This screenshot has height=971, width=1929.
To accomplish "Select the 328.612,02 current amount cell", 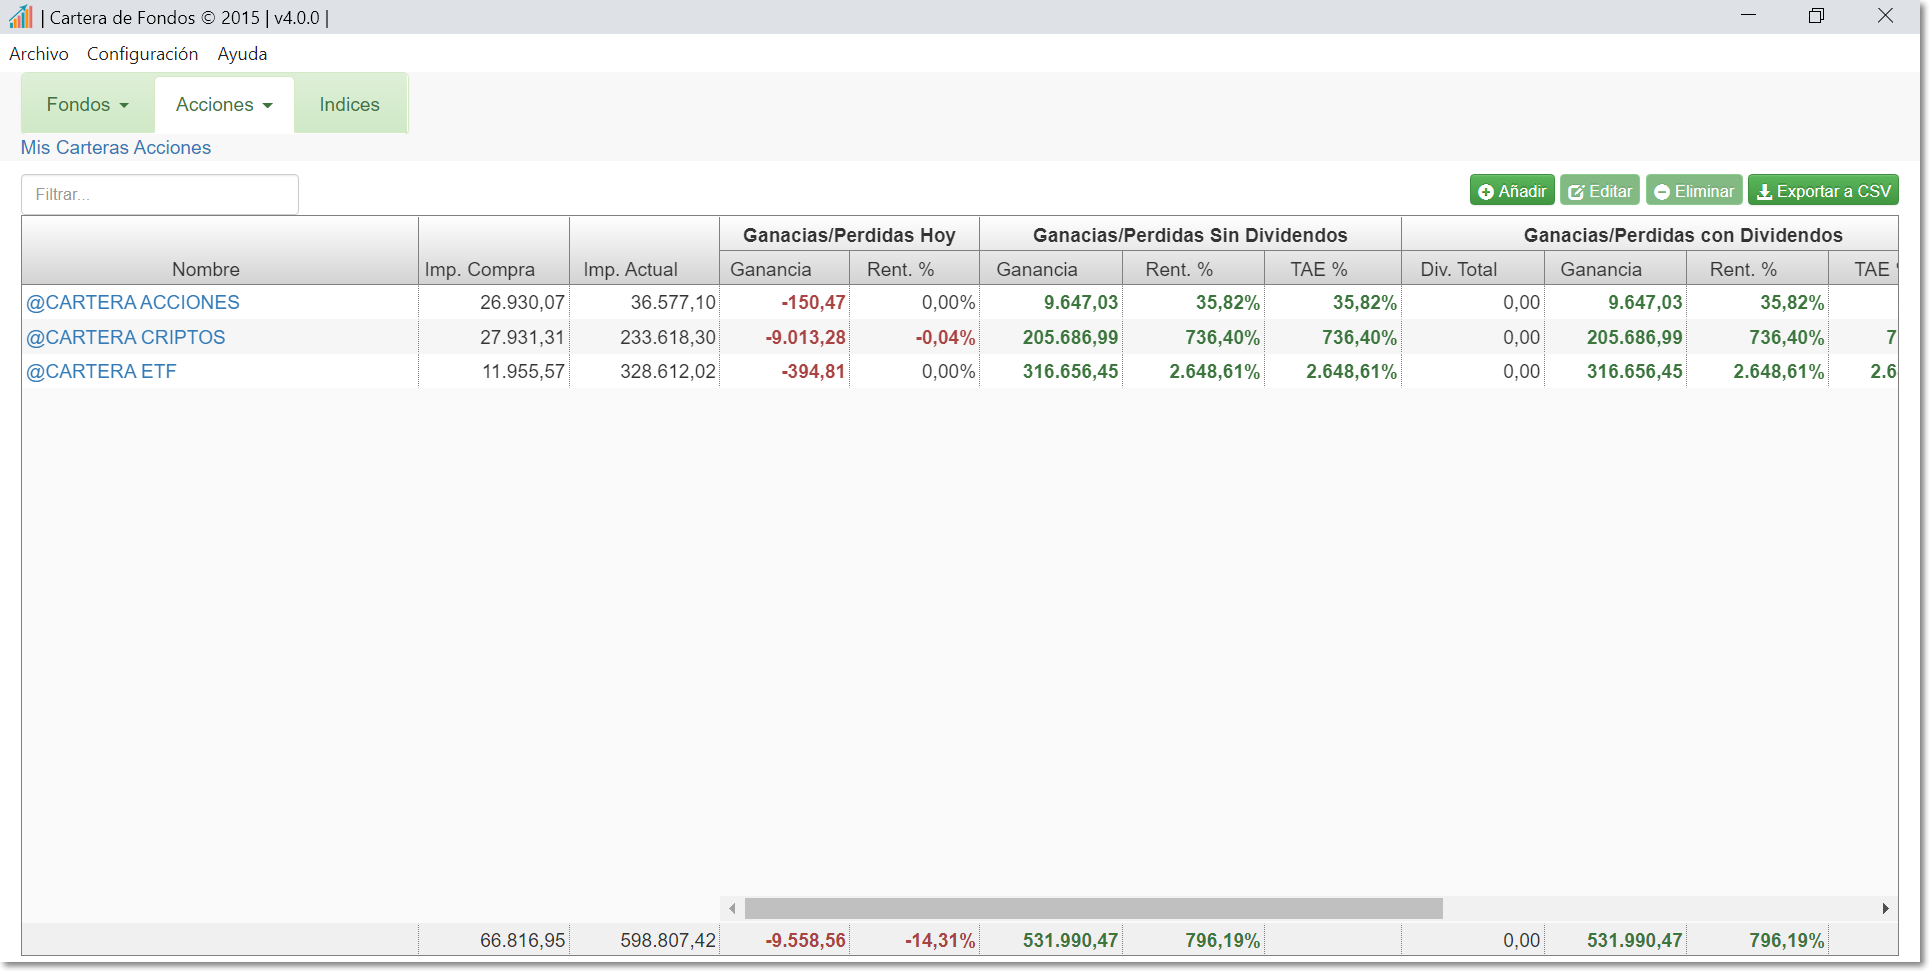I will coord(645,371).
